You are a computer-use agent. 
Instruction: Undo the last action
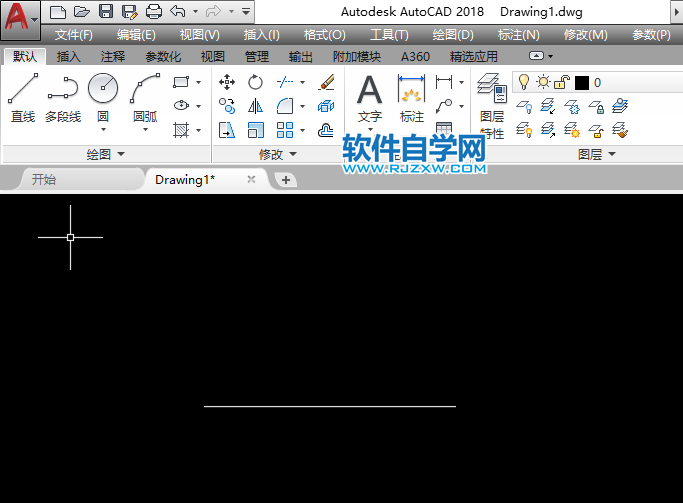click(x=178, y=11)
